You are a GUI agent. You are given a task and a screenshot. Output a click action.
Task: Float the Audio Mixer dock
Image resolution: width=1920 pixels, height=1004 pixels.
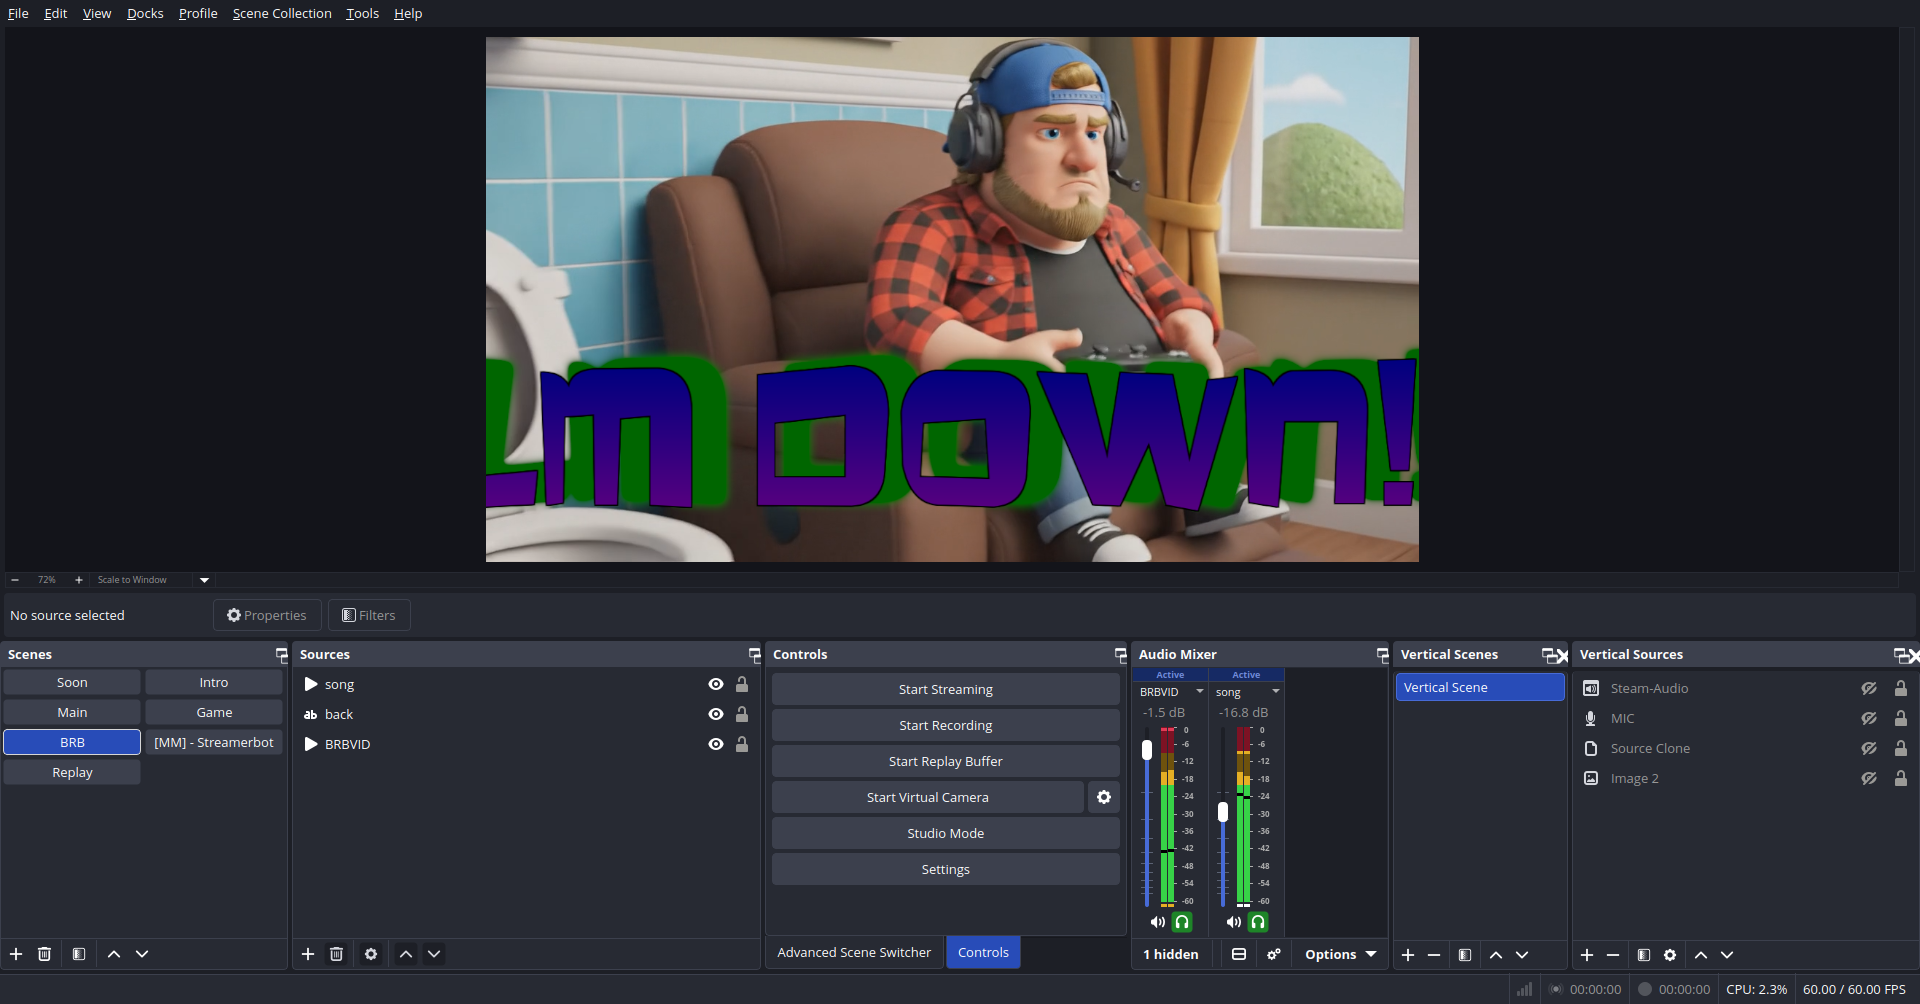(1382, 654)
